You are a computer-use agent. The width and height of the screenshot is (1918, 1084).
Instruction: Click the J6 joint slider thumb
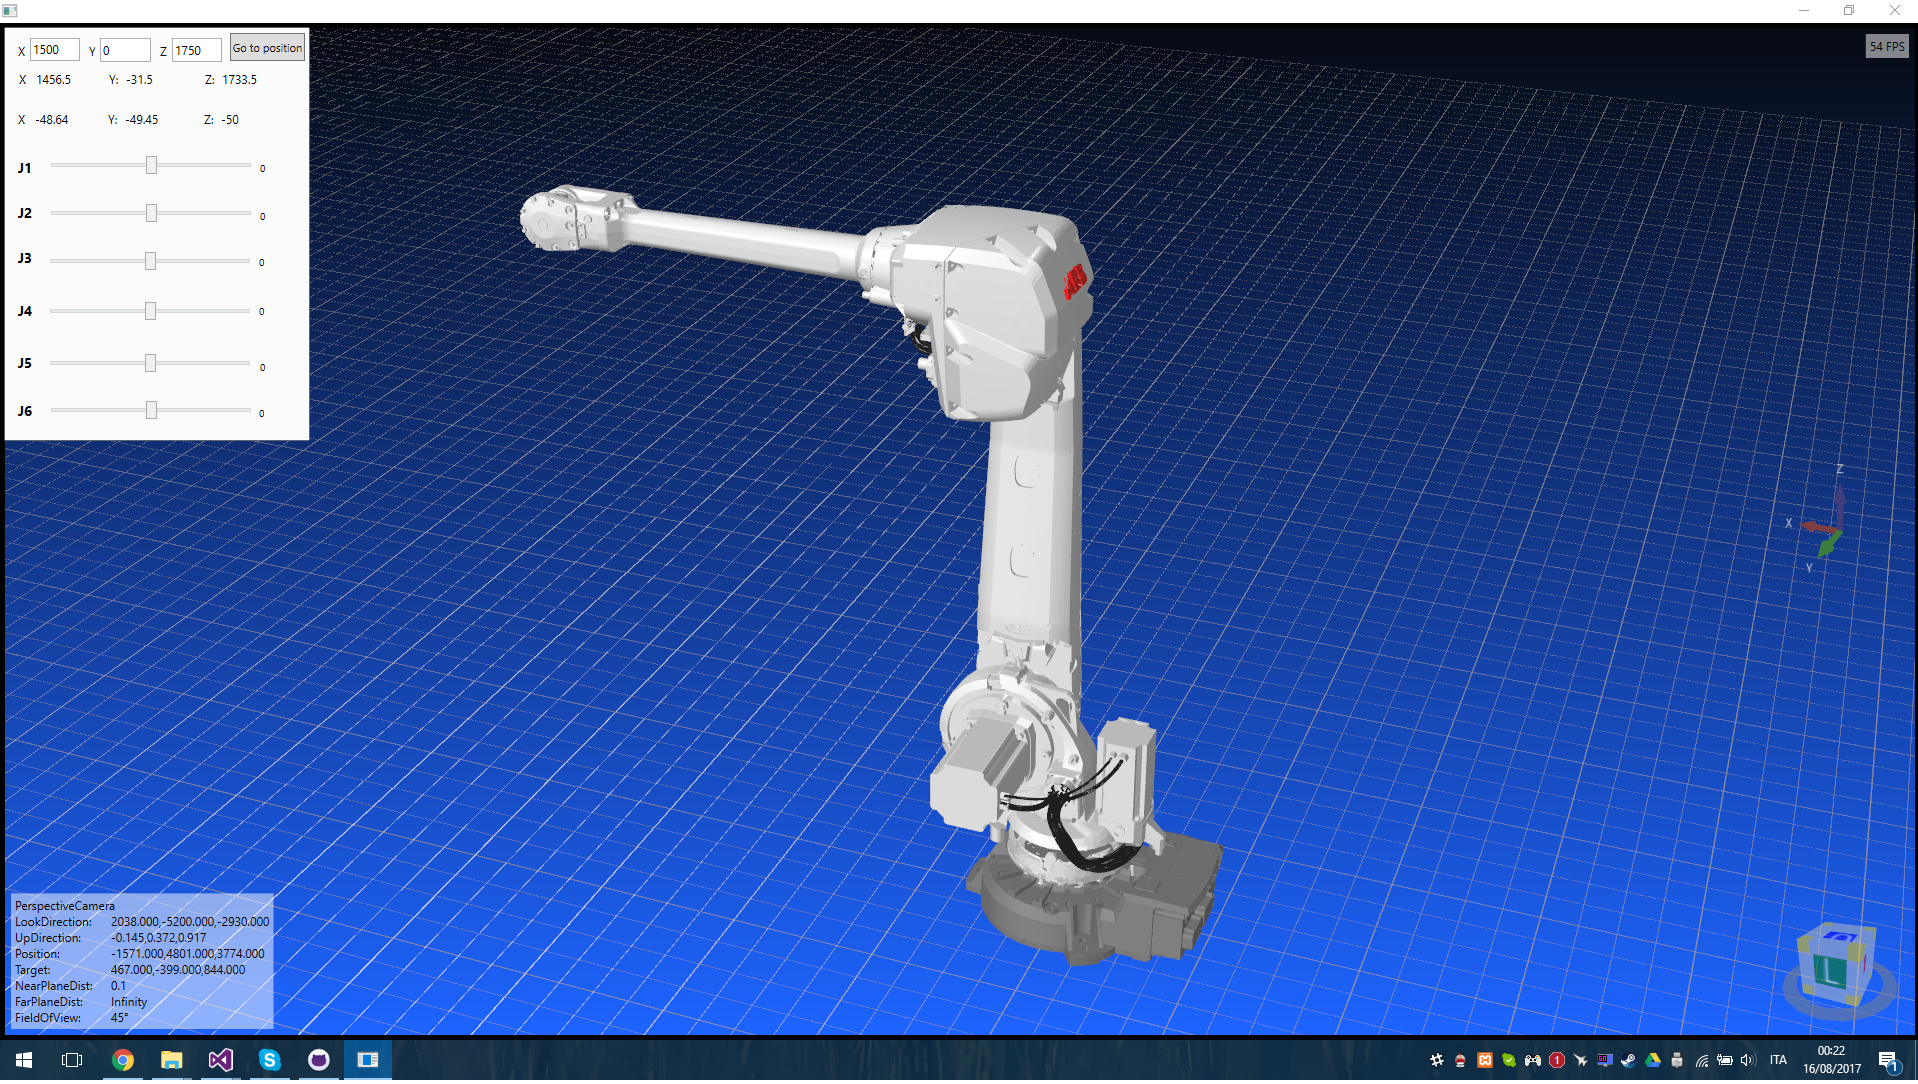coord(151,410)
